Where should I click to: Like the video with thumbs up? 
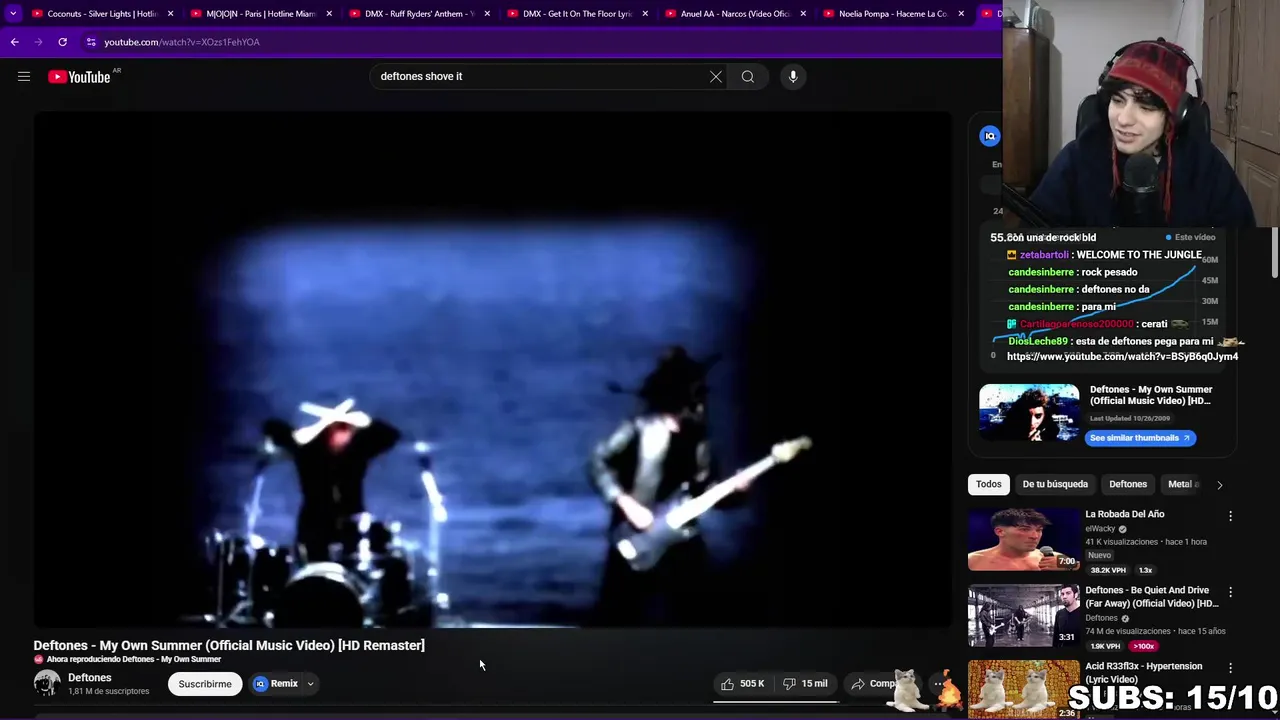pos(742,684)
